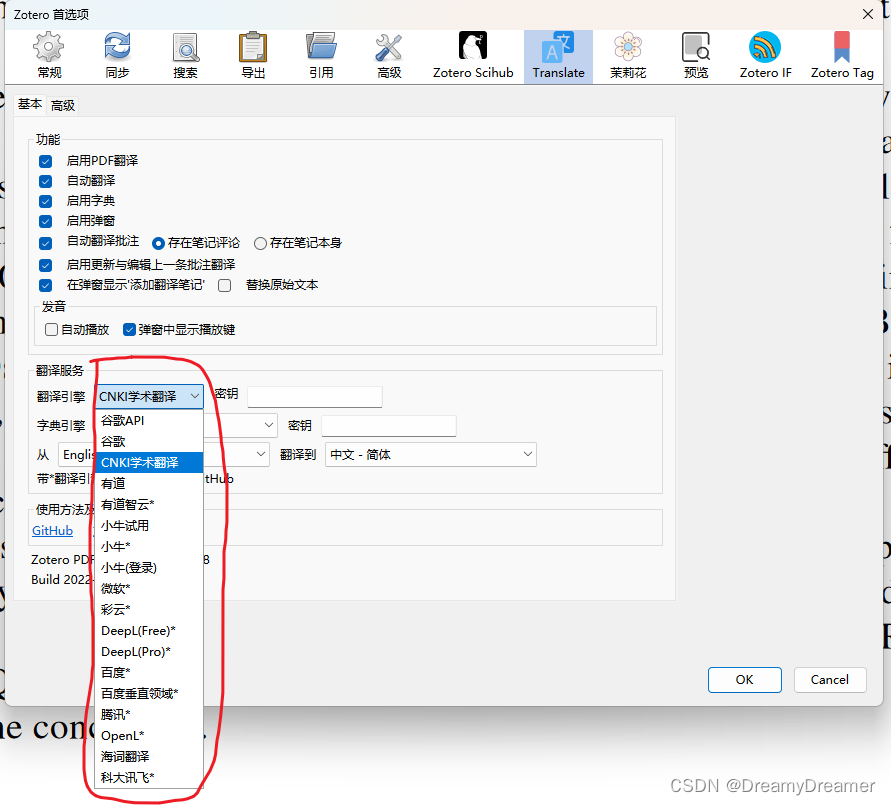
Task: Choose OpenL* from engine list
Action: click(x=149, y=736)
